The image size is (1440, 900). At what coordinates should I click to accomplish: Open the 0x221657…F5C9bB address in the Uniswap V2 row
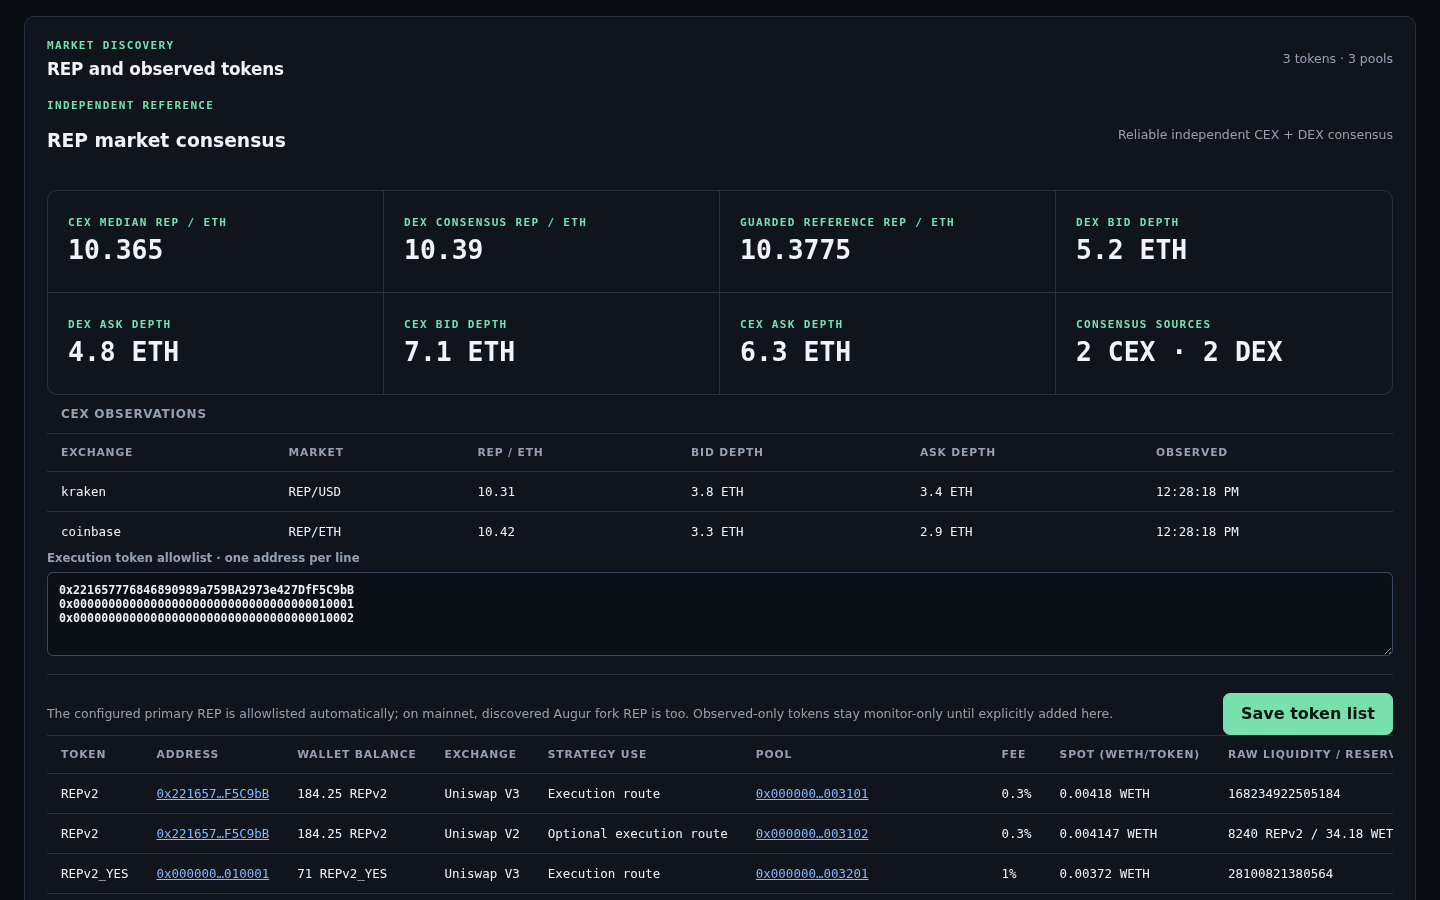click(212, 834)
